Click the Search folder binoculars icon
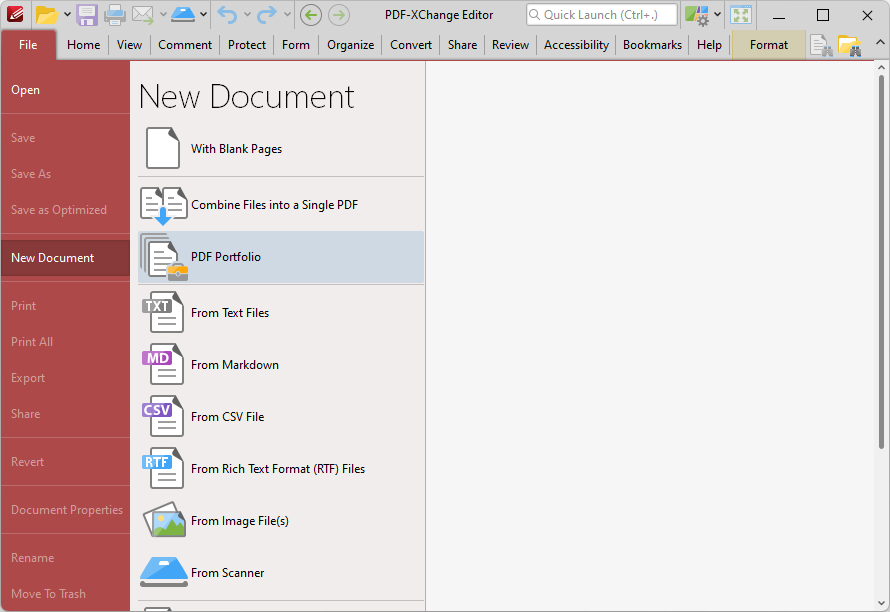 click(850, 45)
